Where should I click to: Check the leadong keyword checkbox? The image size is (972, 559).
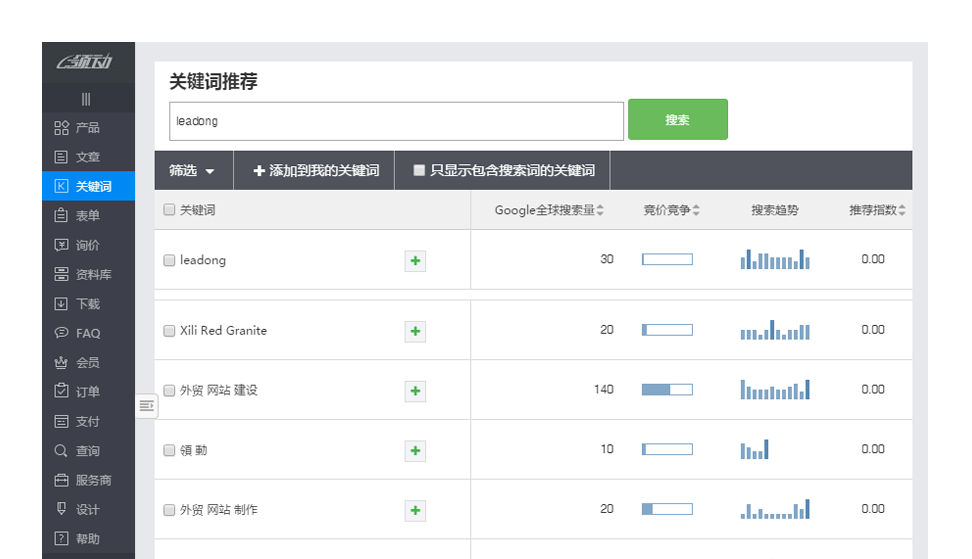(169, 260)
